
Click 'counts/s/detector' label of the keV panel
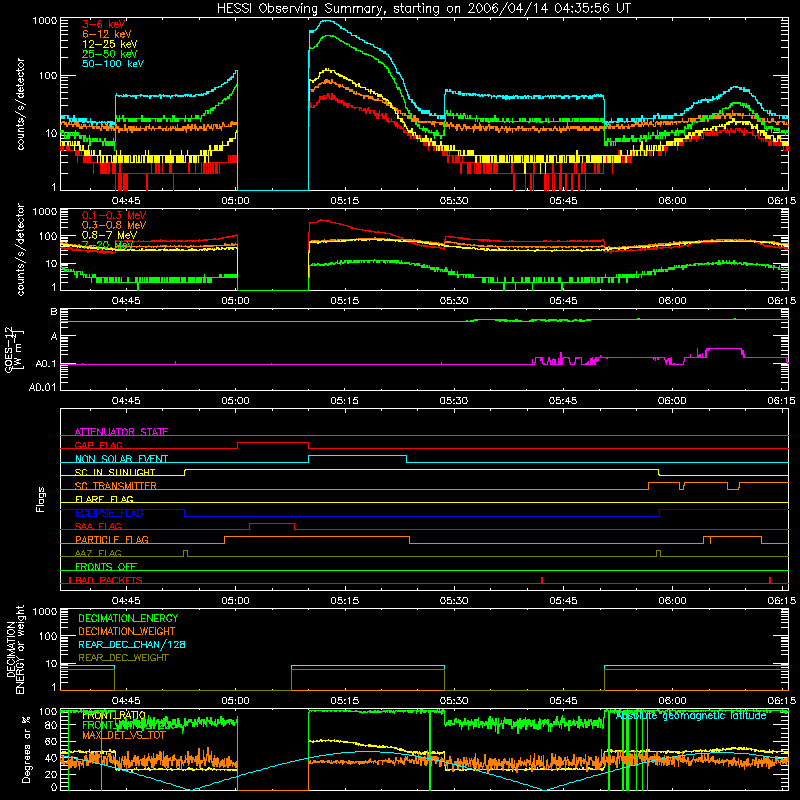(20, 104)
